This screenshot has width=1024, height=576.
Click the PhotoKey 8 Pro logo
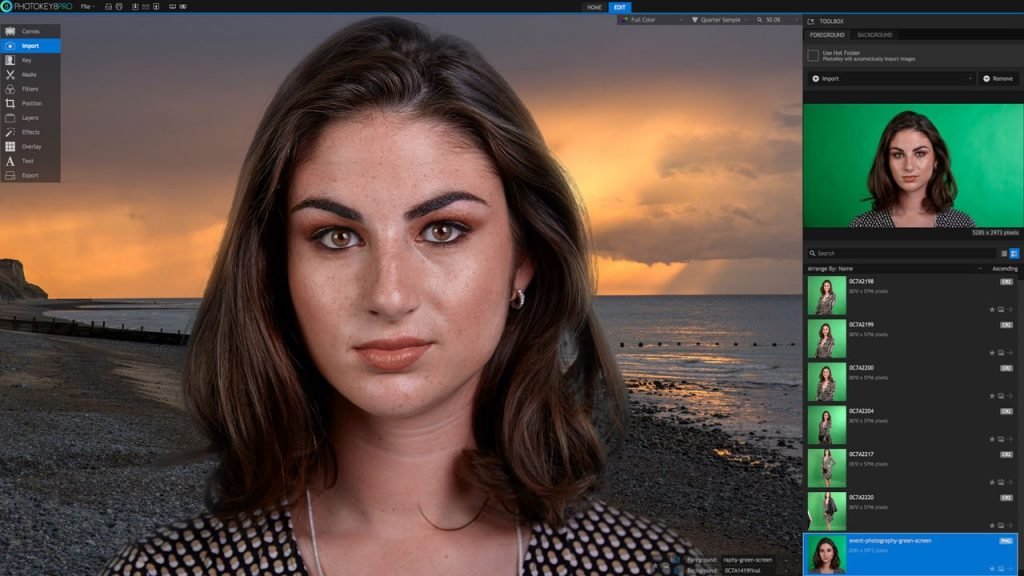pos(37,7)
